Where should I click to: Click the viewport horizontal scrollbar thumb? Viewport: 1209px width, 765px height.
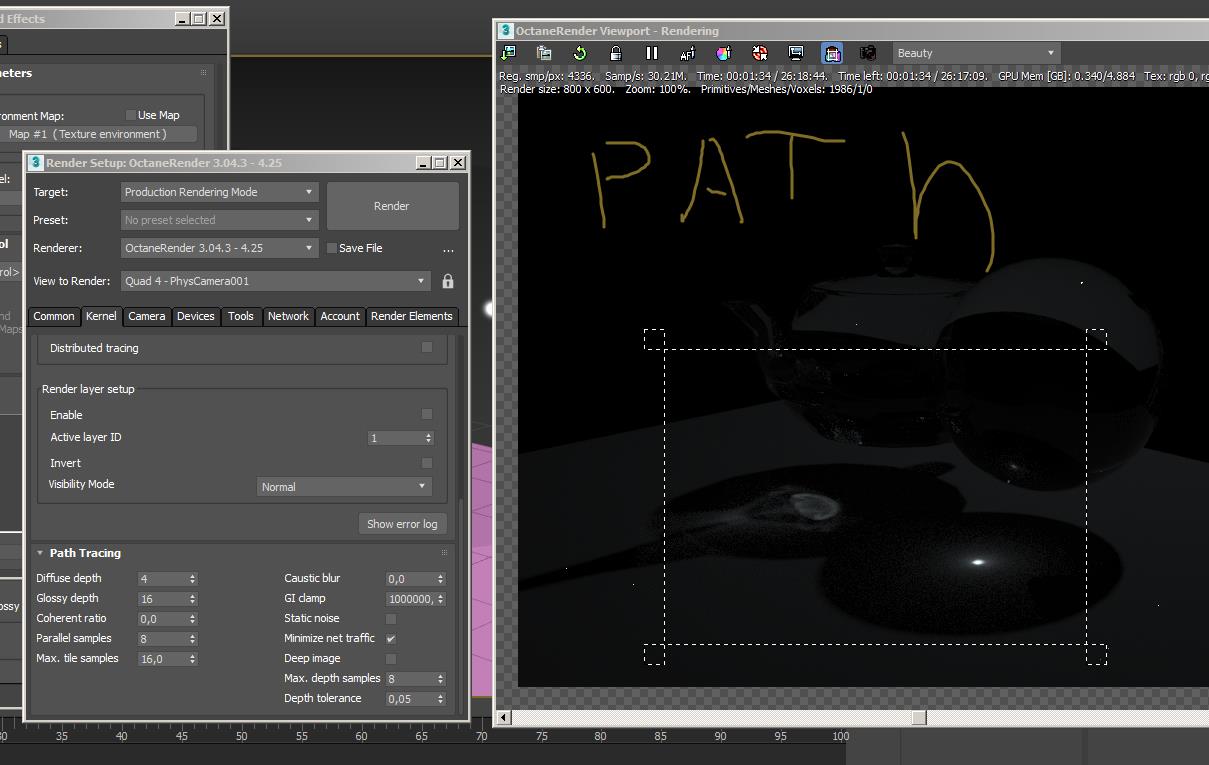[919, 717]
